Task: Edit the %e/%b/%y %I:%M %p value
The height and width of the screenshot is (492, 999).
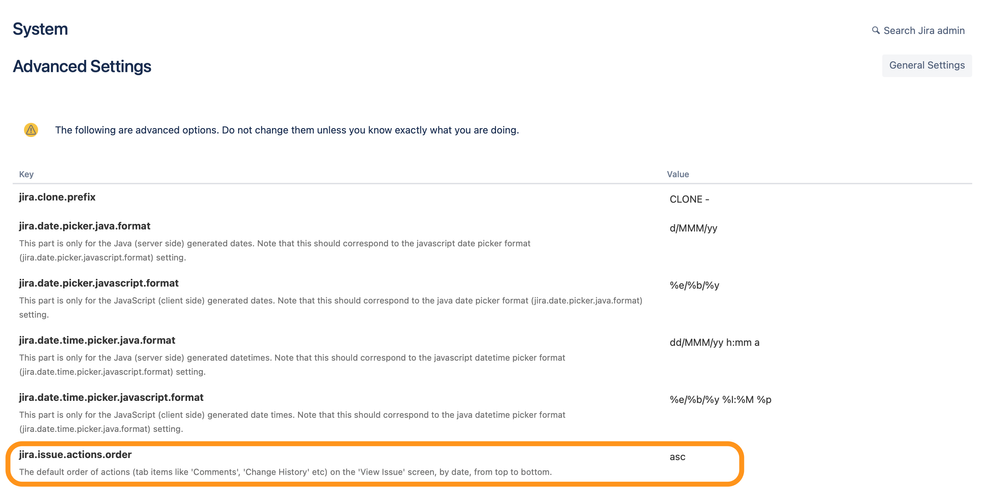Action: [721, 400]
